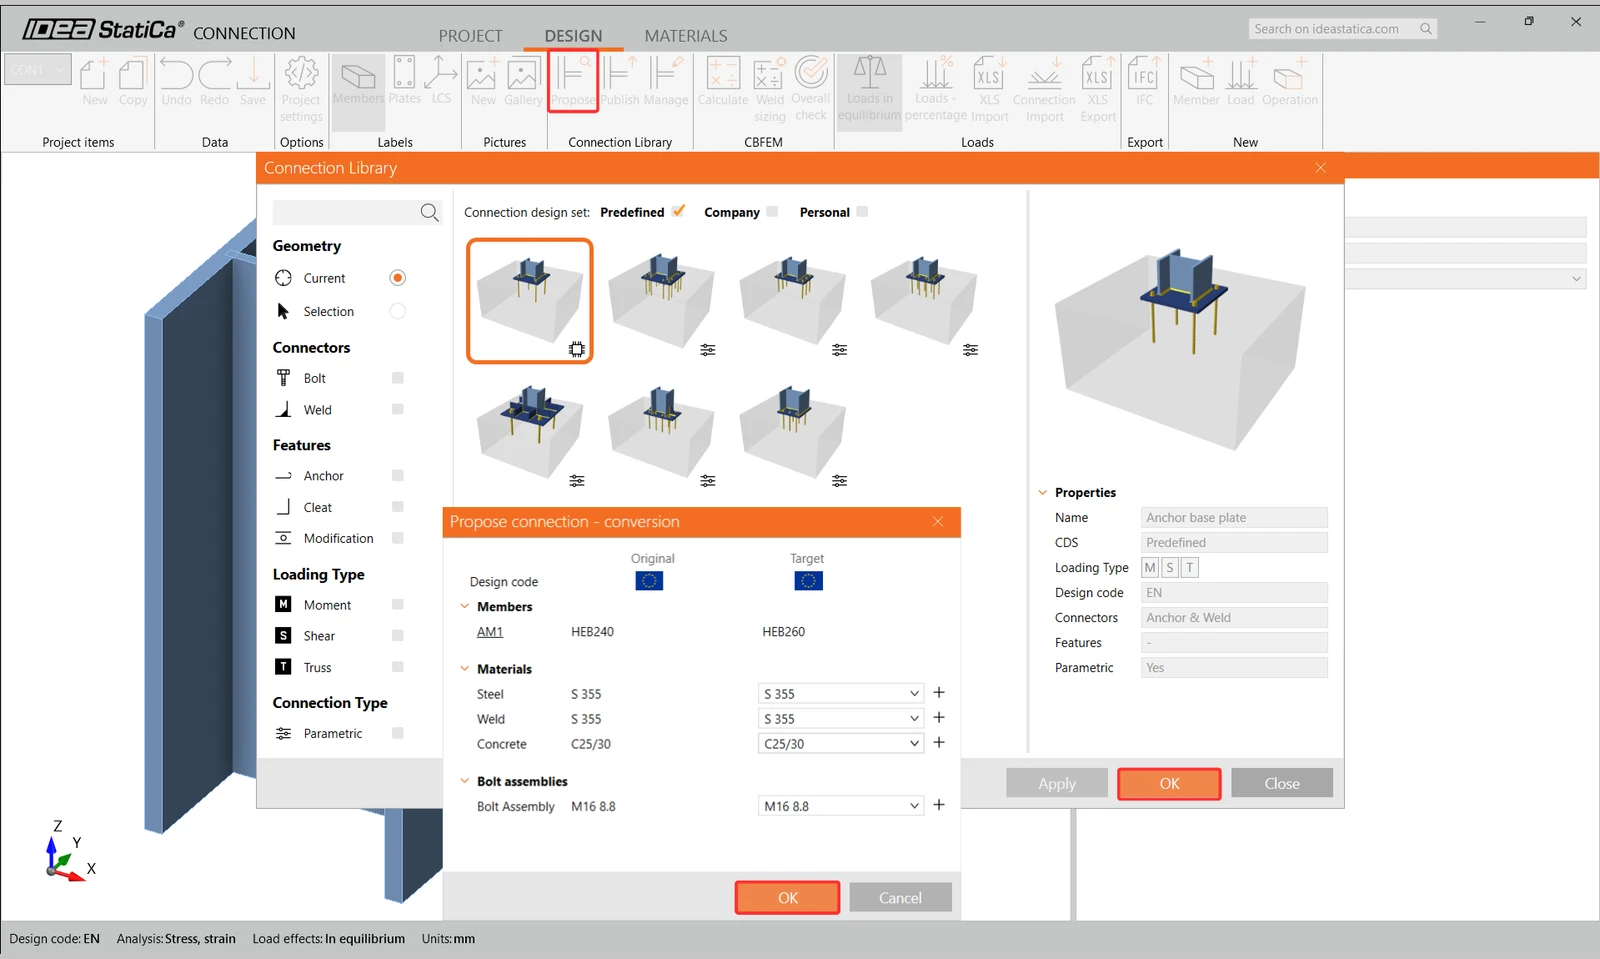This screenshot has width=1600, height=959.
Task: Open the pictures Gallery
Action: click(x=523, y=82)
